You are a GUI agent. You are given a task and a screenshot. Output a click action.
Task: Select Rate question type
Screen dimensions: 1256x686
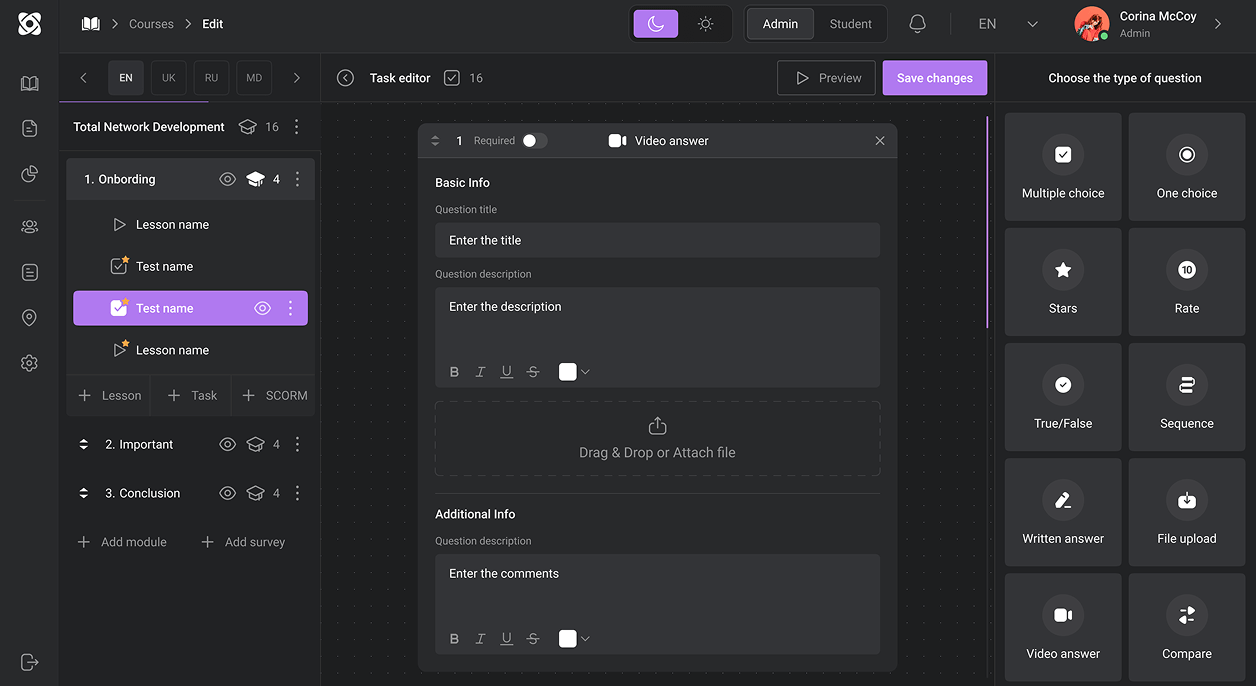click(x=1187, y=282)
